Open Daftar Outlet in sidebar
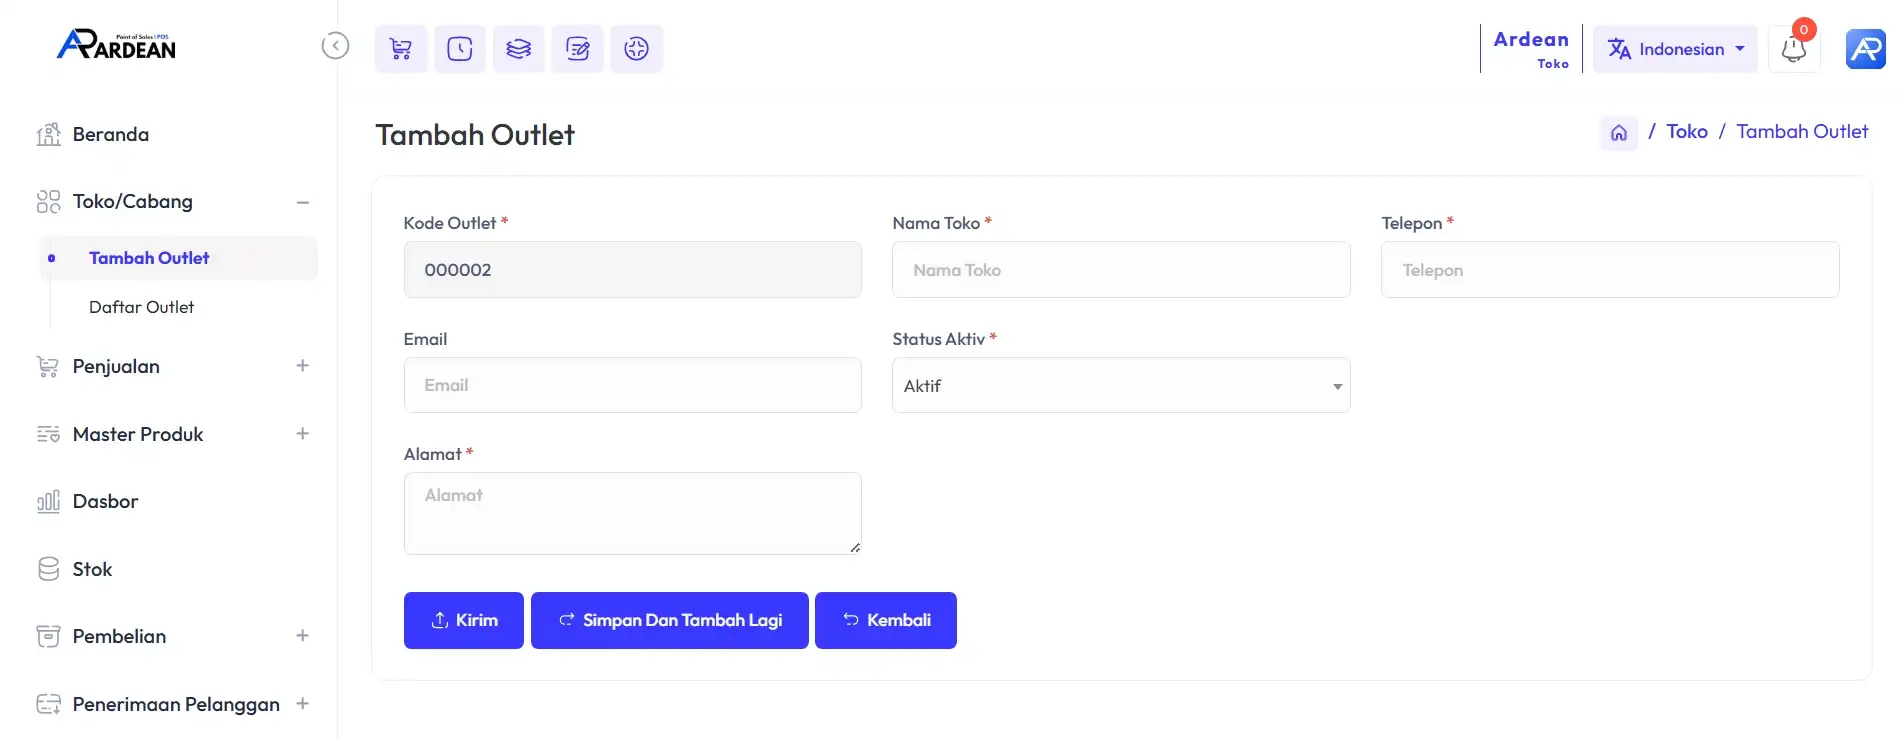 pos(141,307)
